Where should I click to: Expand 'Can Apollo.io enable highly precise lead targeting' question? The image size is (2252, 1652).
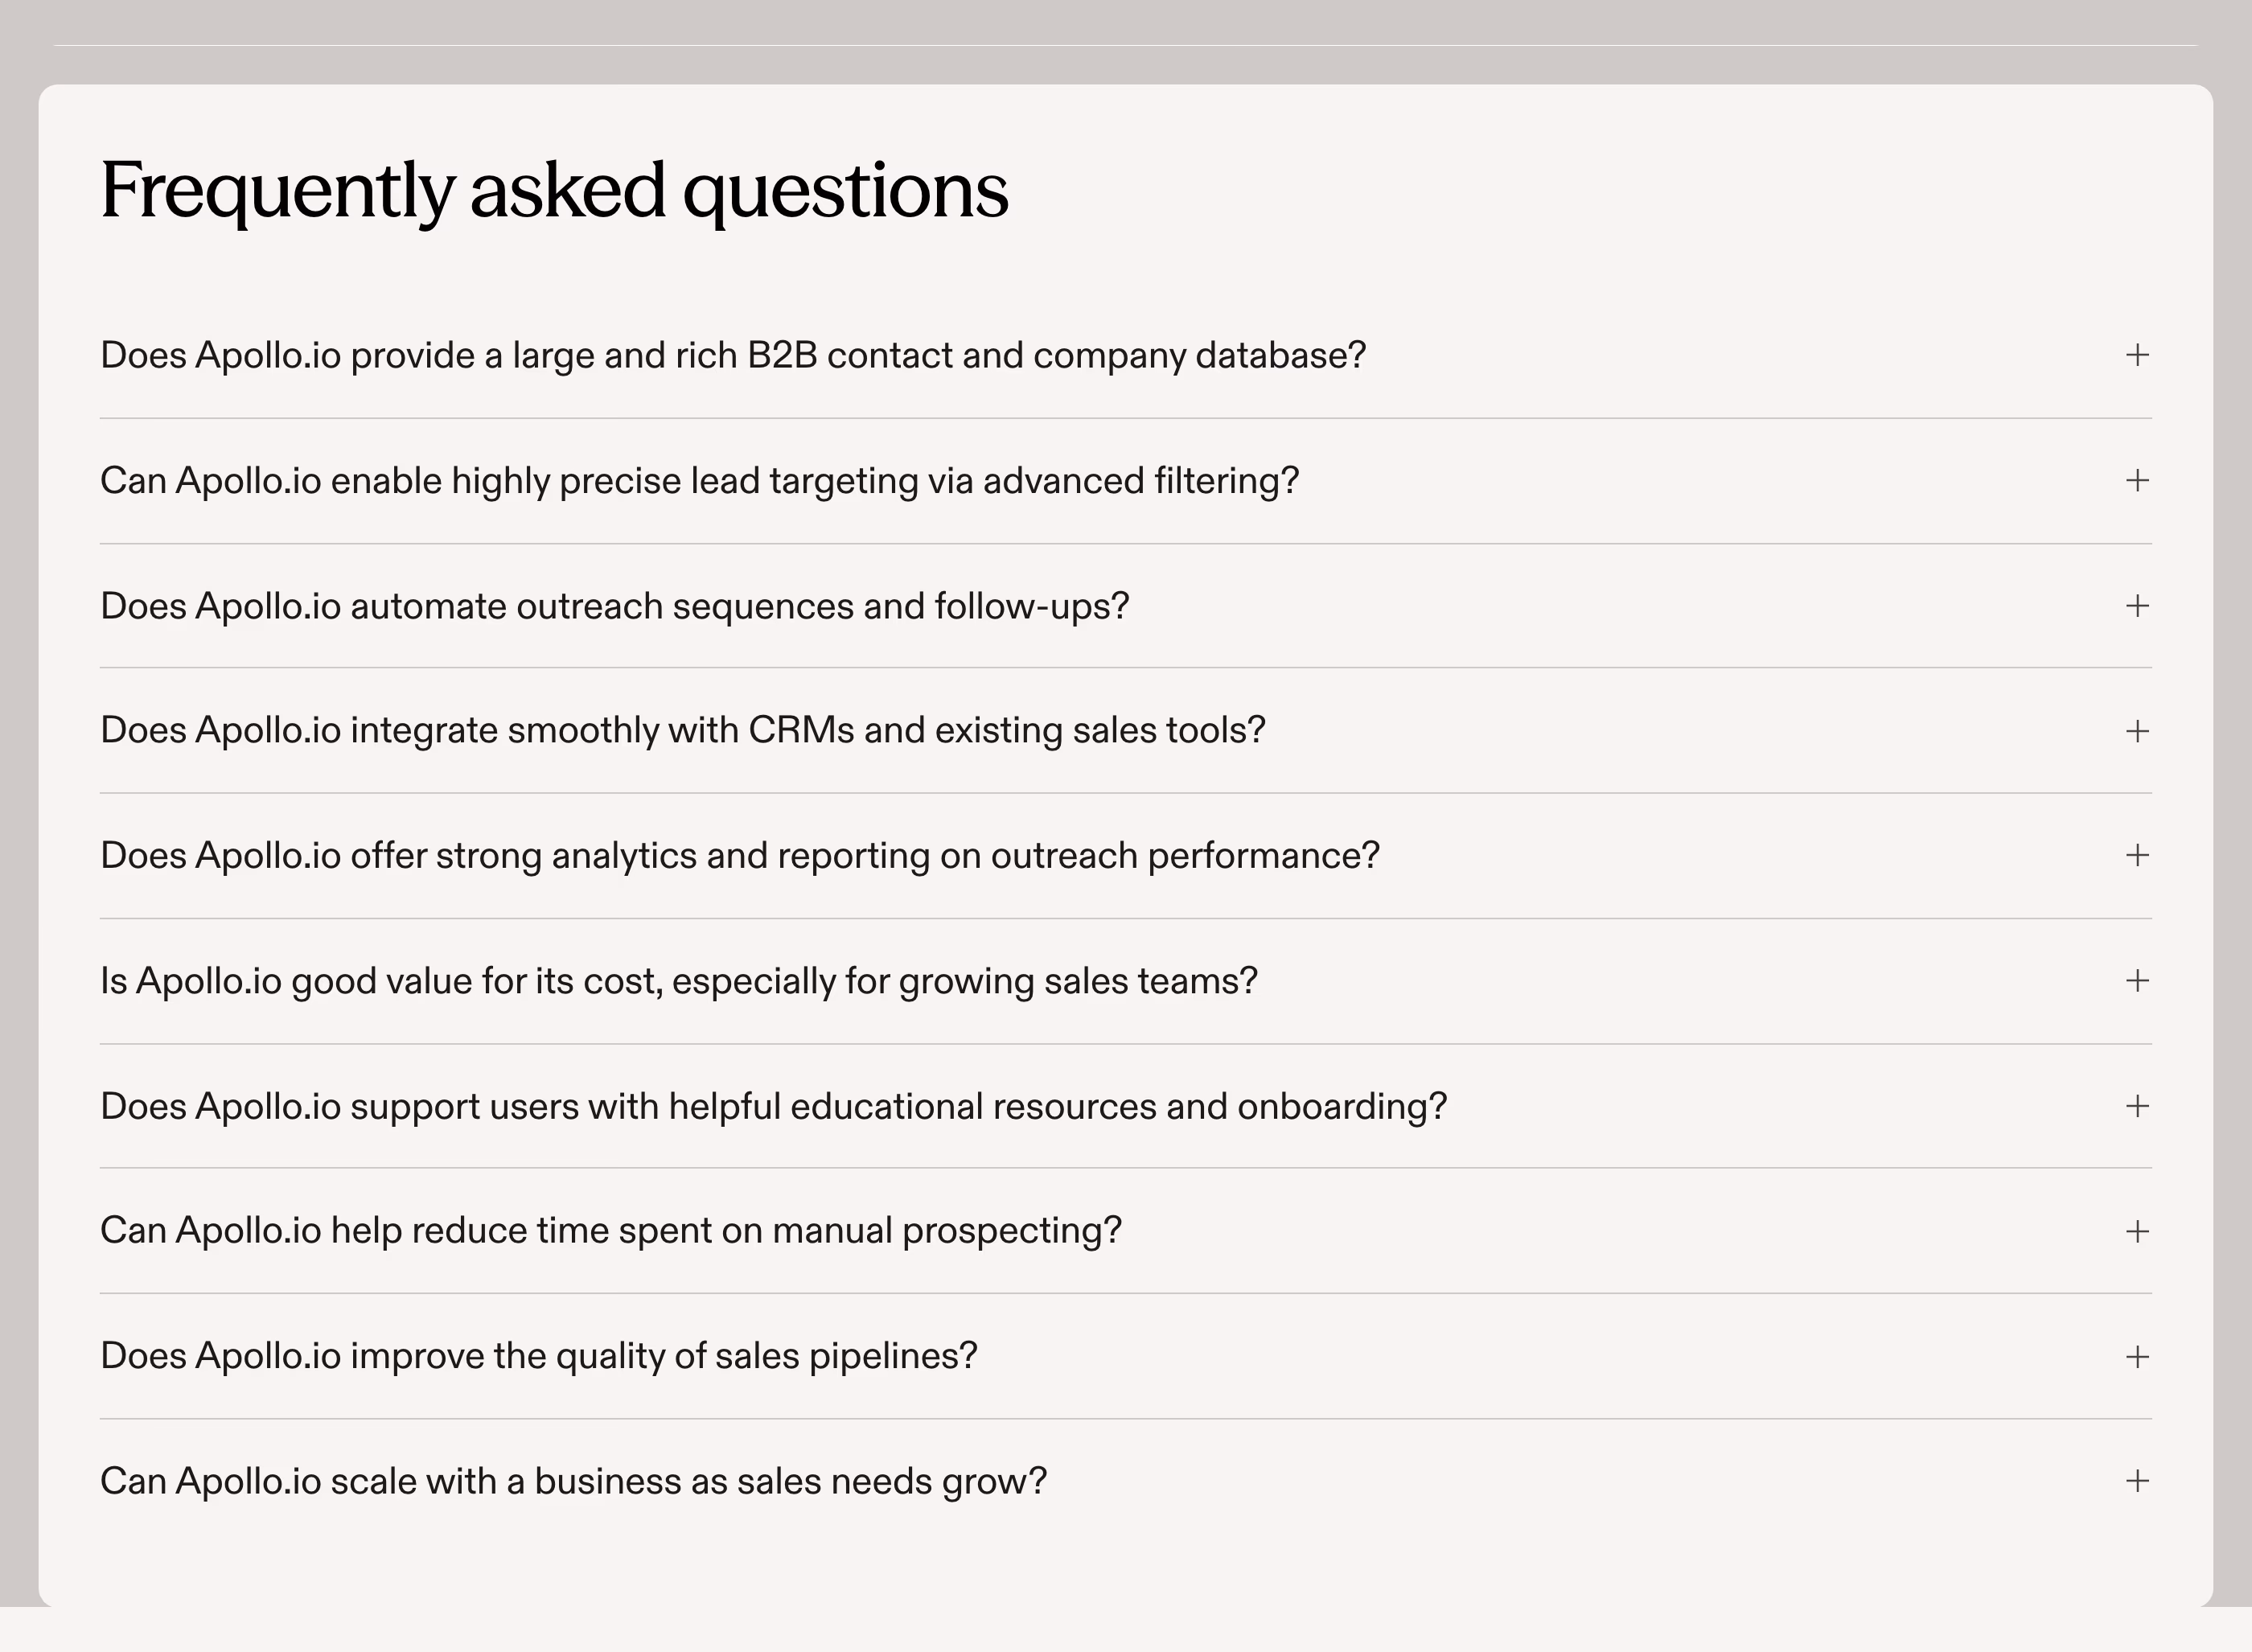[x=700, y=481]
